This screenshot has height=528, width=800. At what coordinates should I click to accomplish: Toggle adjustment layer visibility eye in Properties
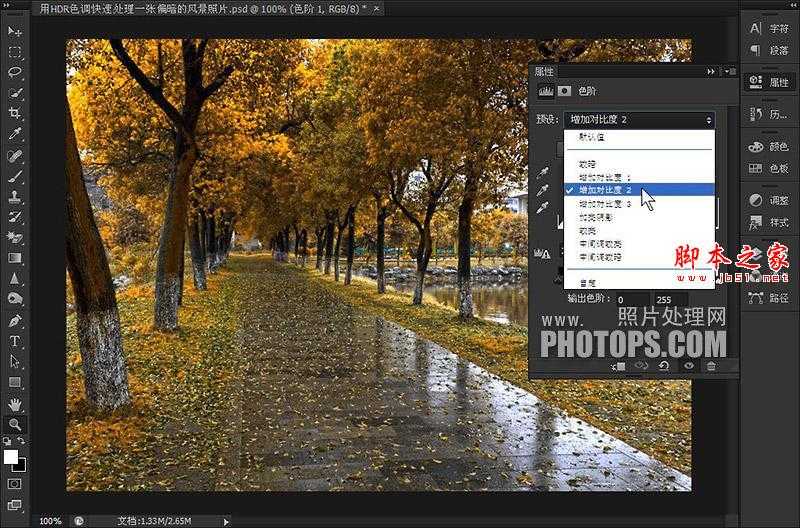[x=689, y=366]
